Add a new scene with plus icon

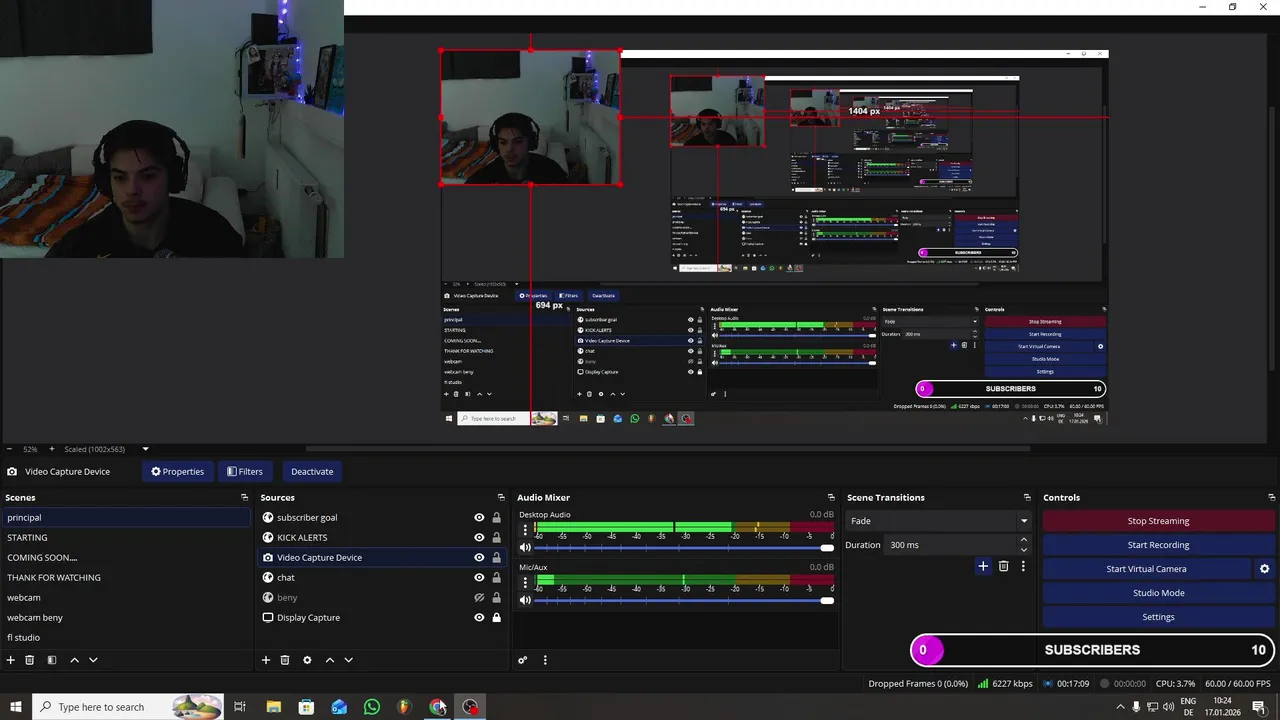click(11, 660)
